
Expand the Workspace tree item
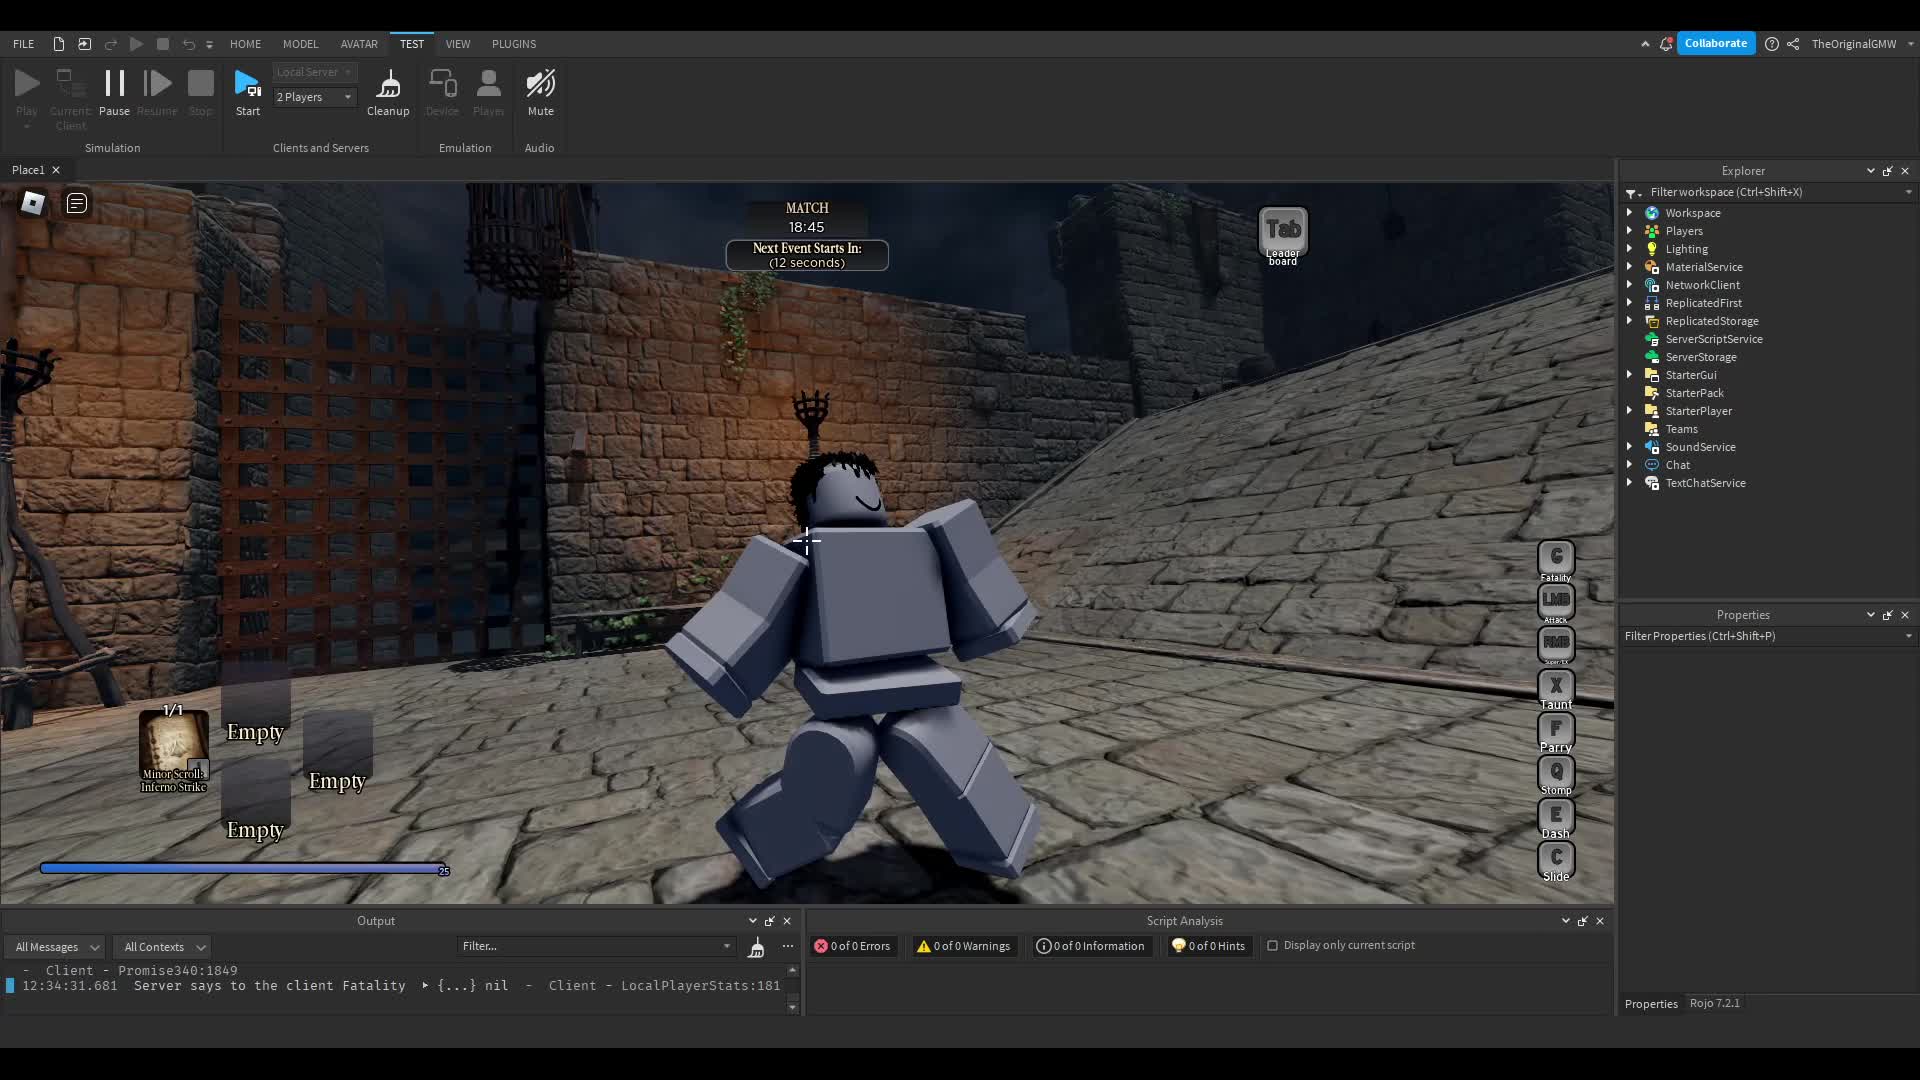click(x=1630, y=212)
